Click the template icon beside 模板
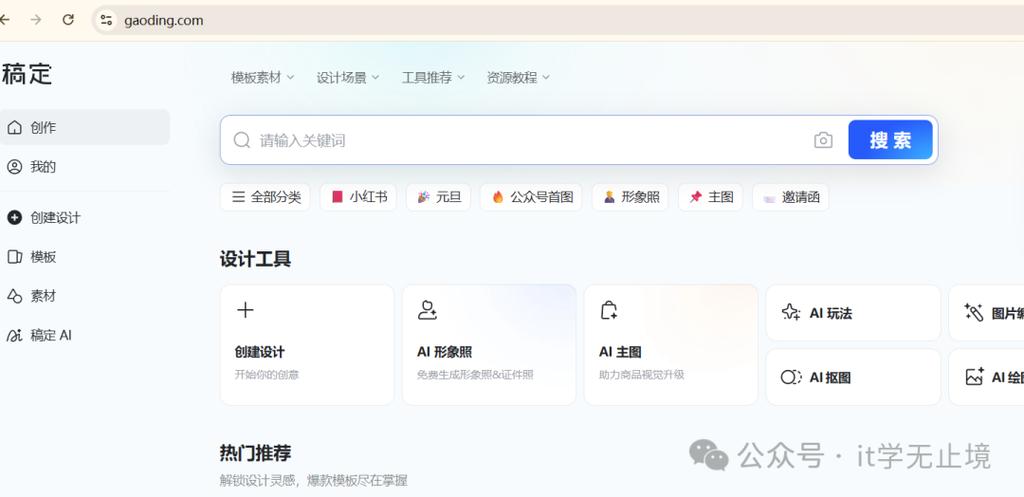 (14, 257)
